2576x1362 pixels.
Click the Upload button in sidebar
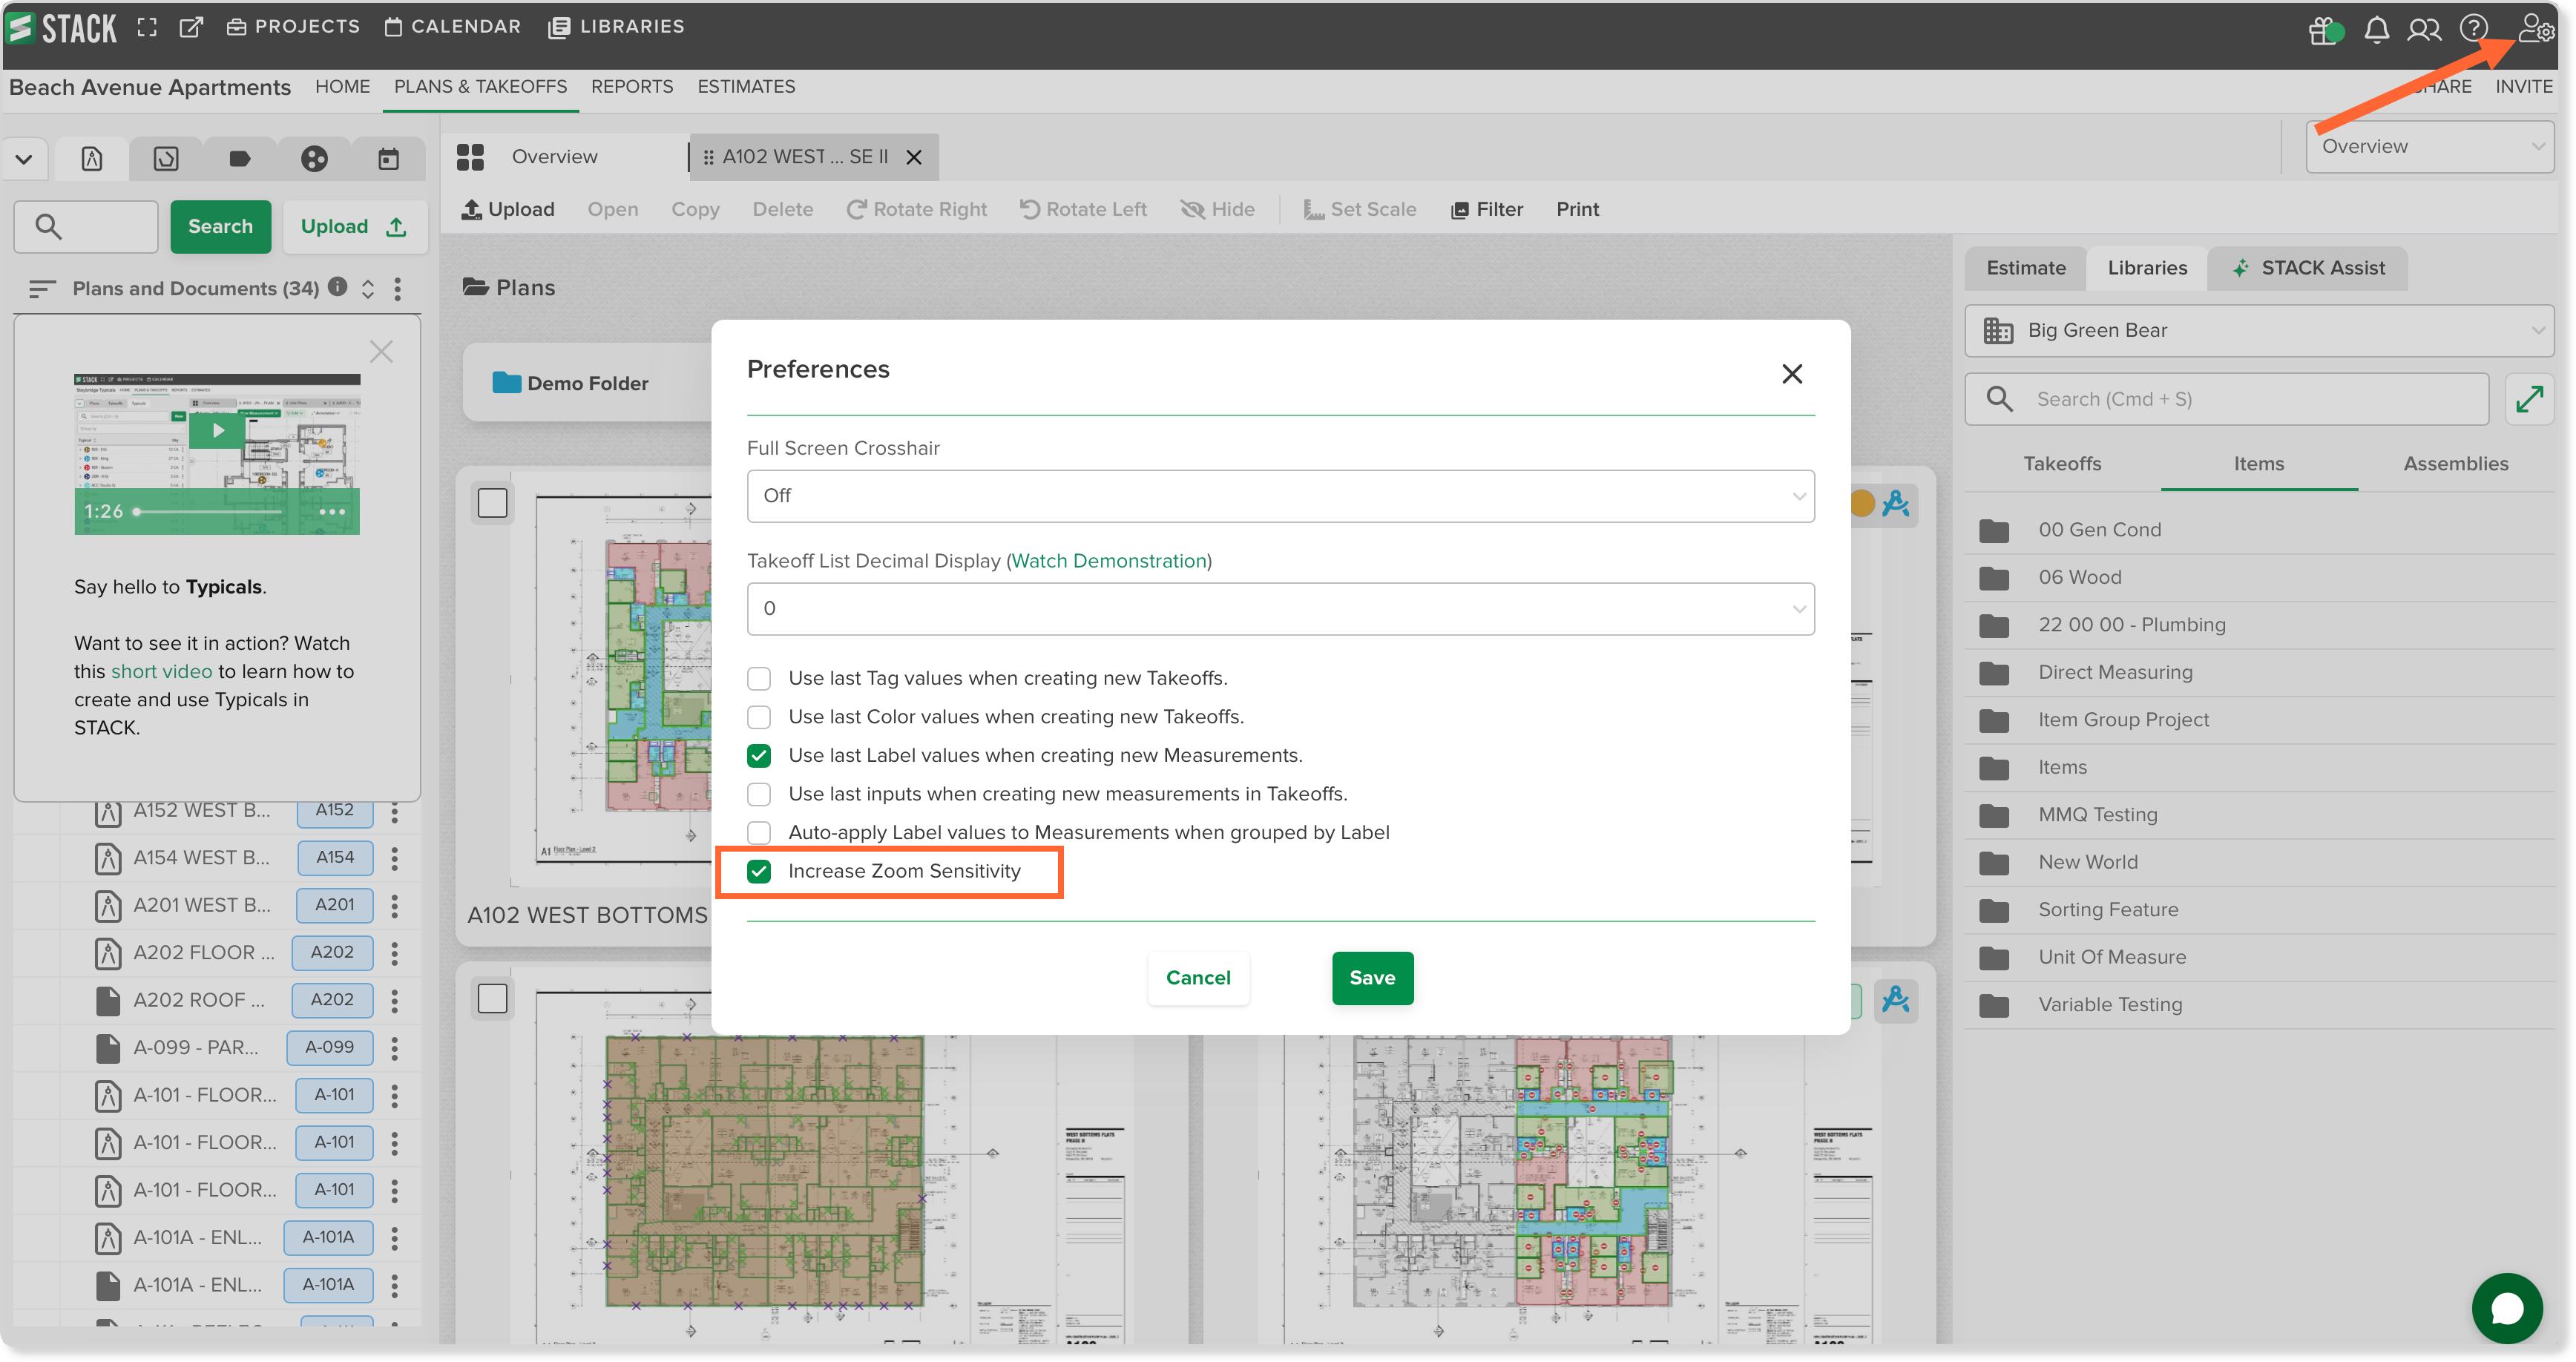pos(354,226)
